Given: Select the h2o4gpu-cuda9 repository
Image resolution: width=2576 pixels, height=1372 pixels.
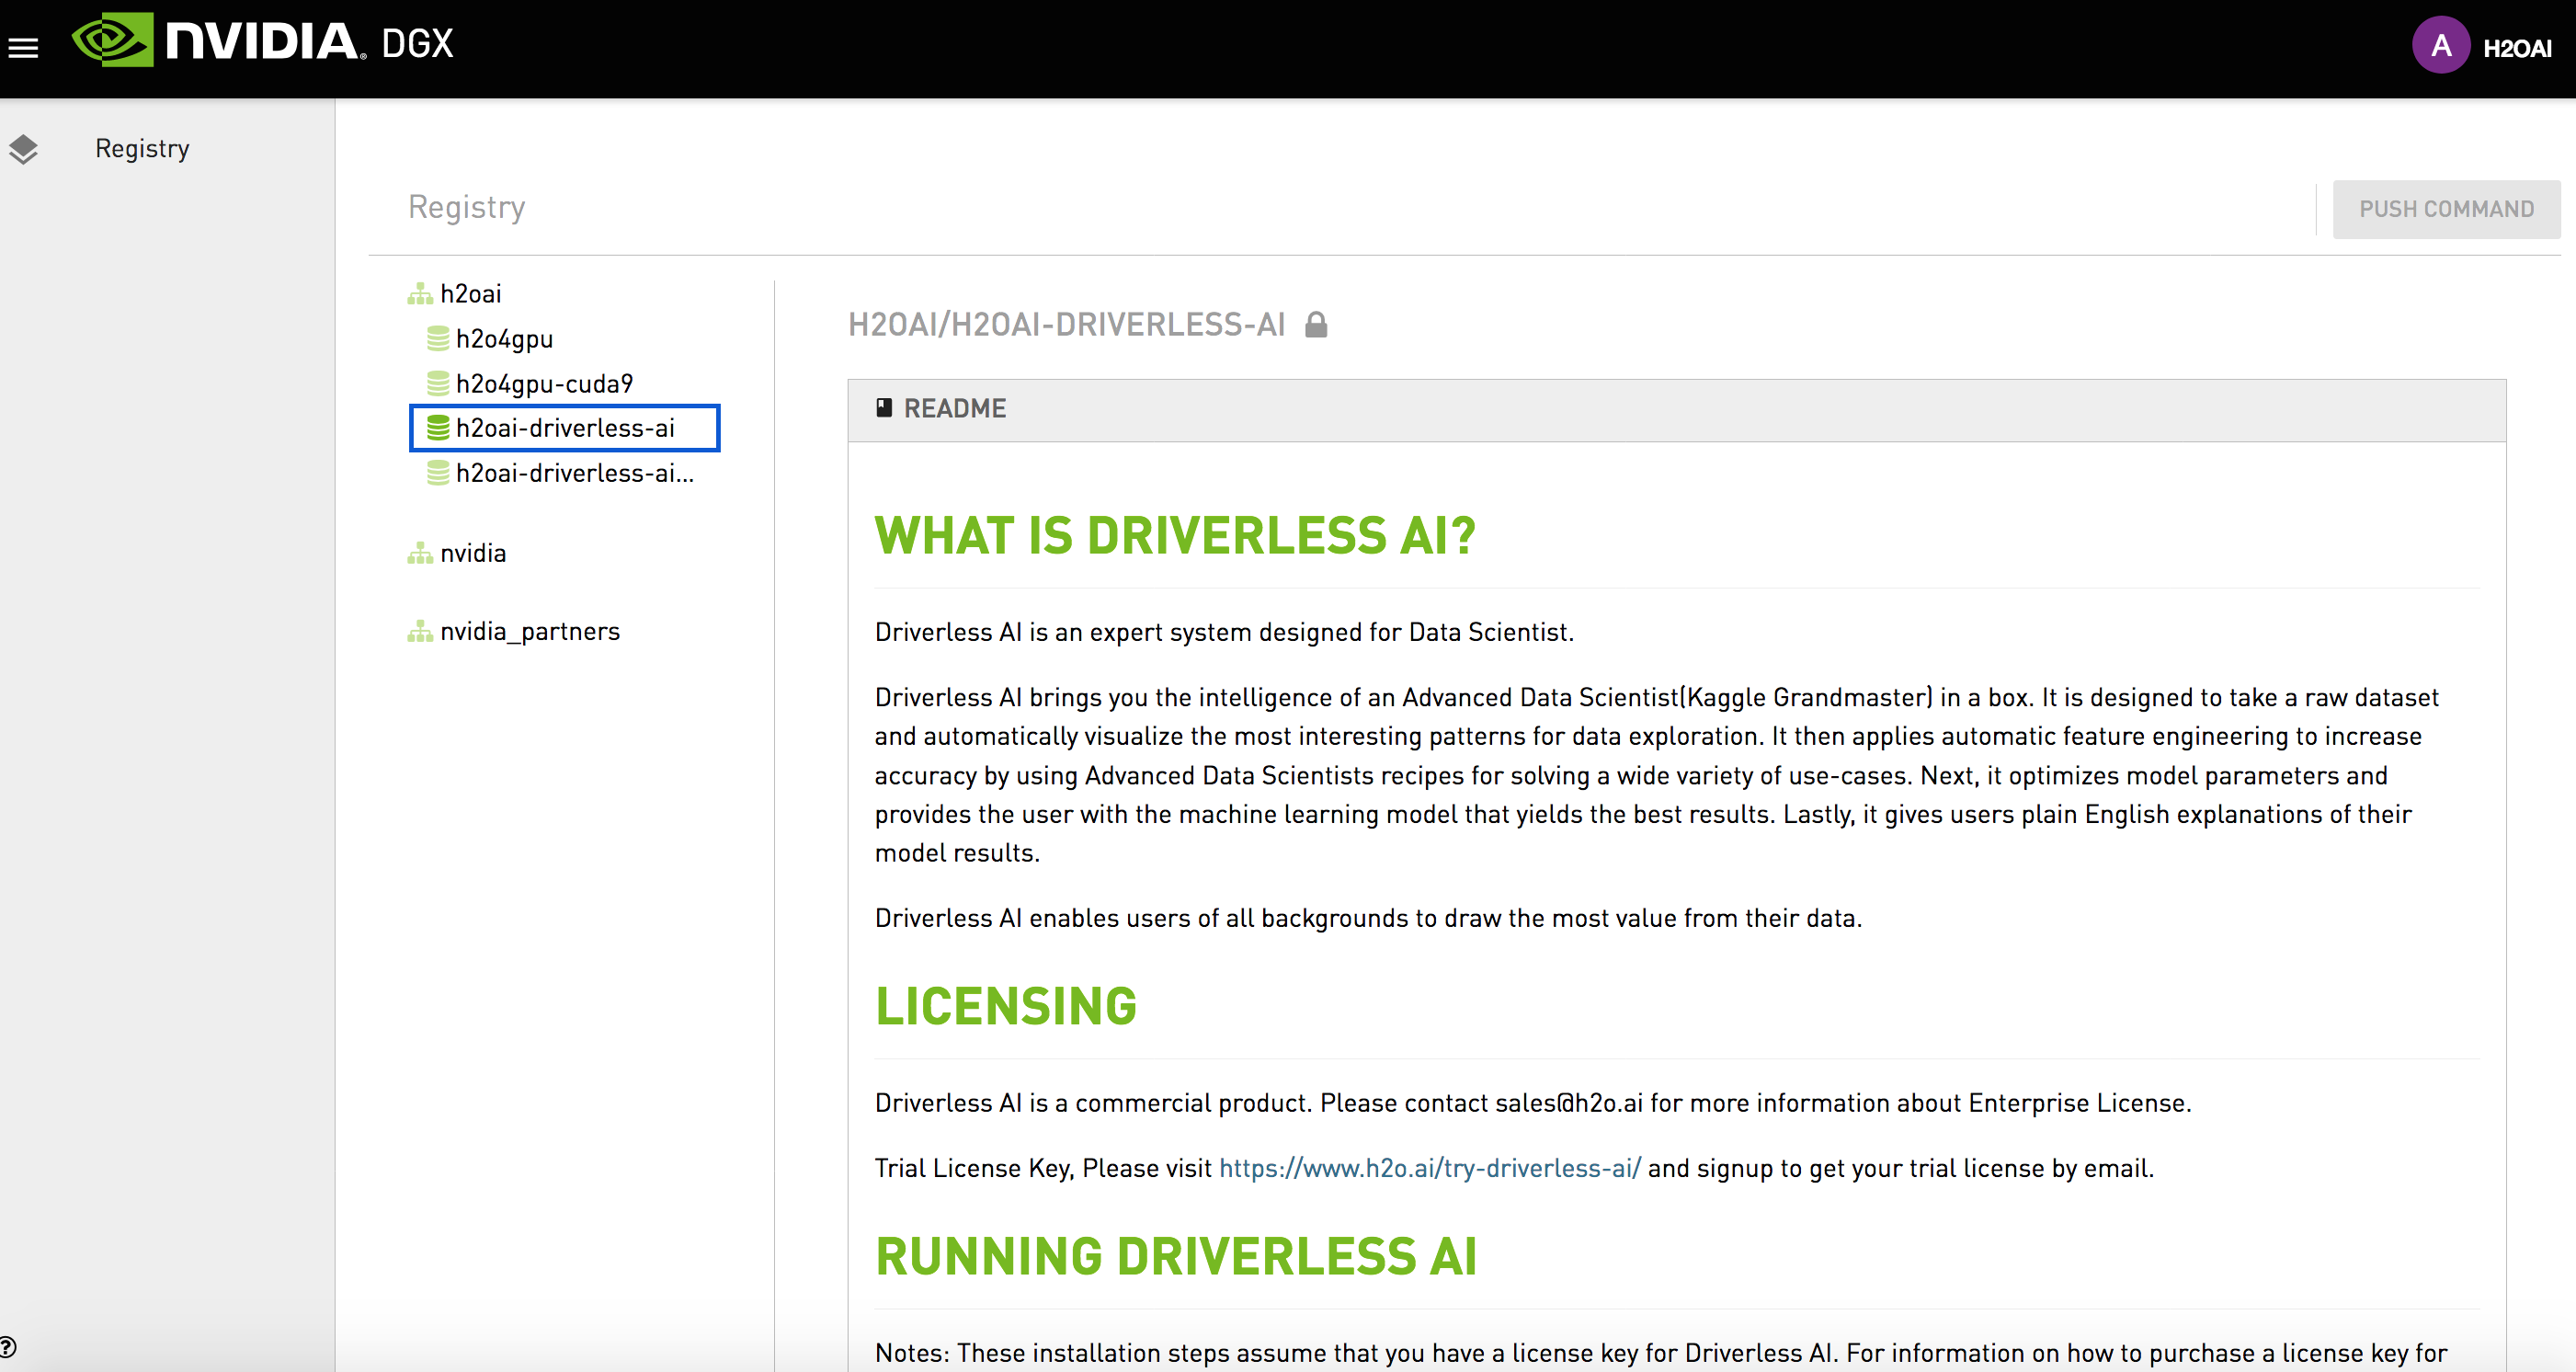Looking at the screenshot, I should point(544,384).
